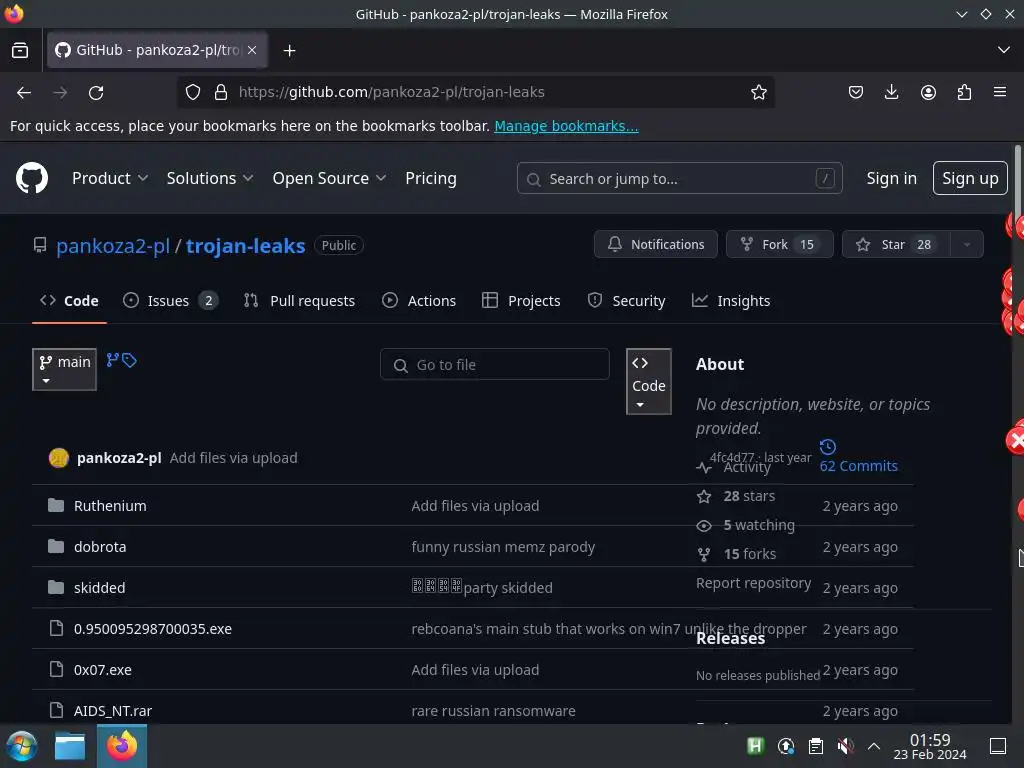Screen dimensions: 1024x768
Task: Switch to the Security tab
Action: pyautogui.click(x=626, y=301)
